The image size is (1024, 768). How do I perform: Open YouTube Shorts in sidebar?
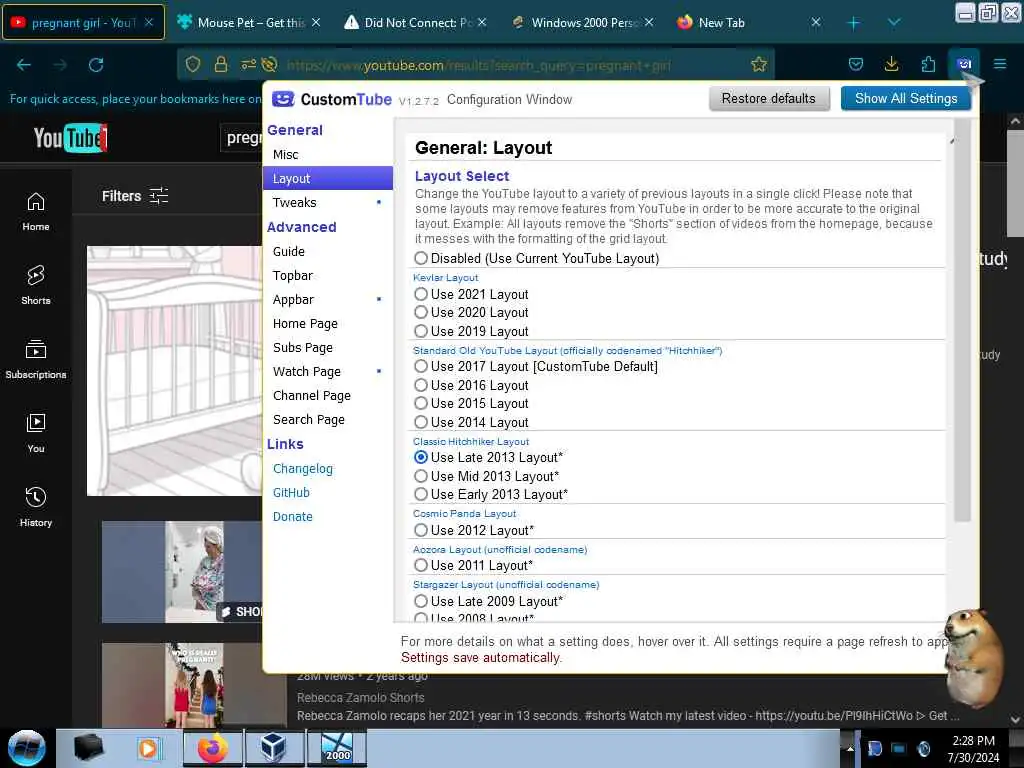[x=36, y=285]
